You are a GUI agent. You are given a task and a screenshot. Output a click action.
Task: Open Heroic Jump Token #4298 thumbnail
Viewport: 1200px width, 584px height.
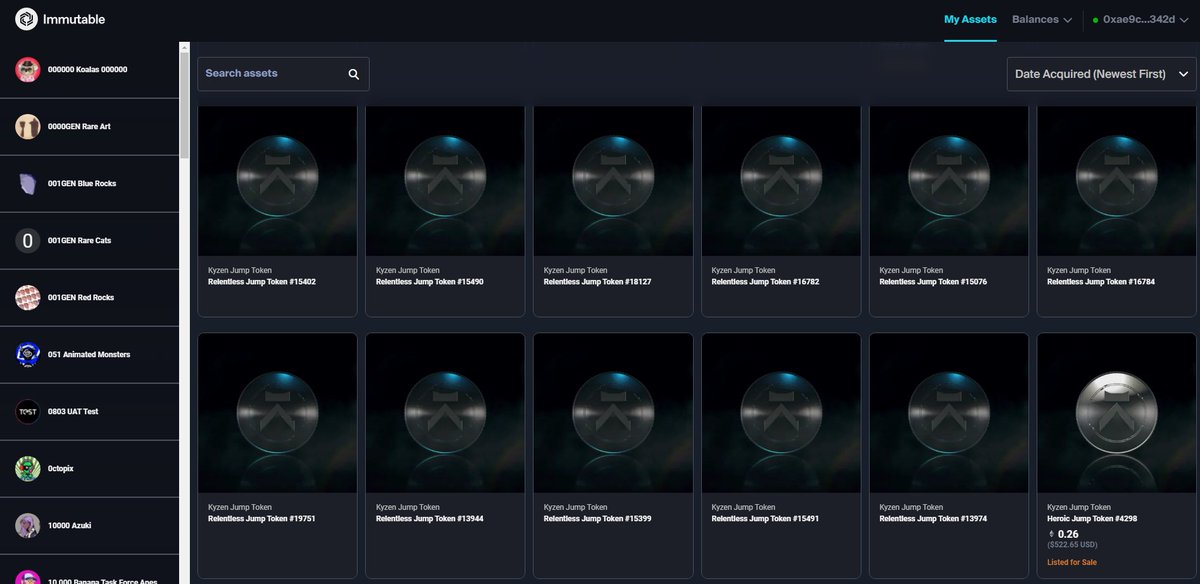[1117, 413]
